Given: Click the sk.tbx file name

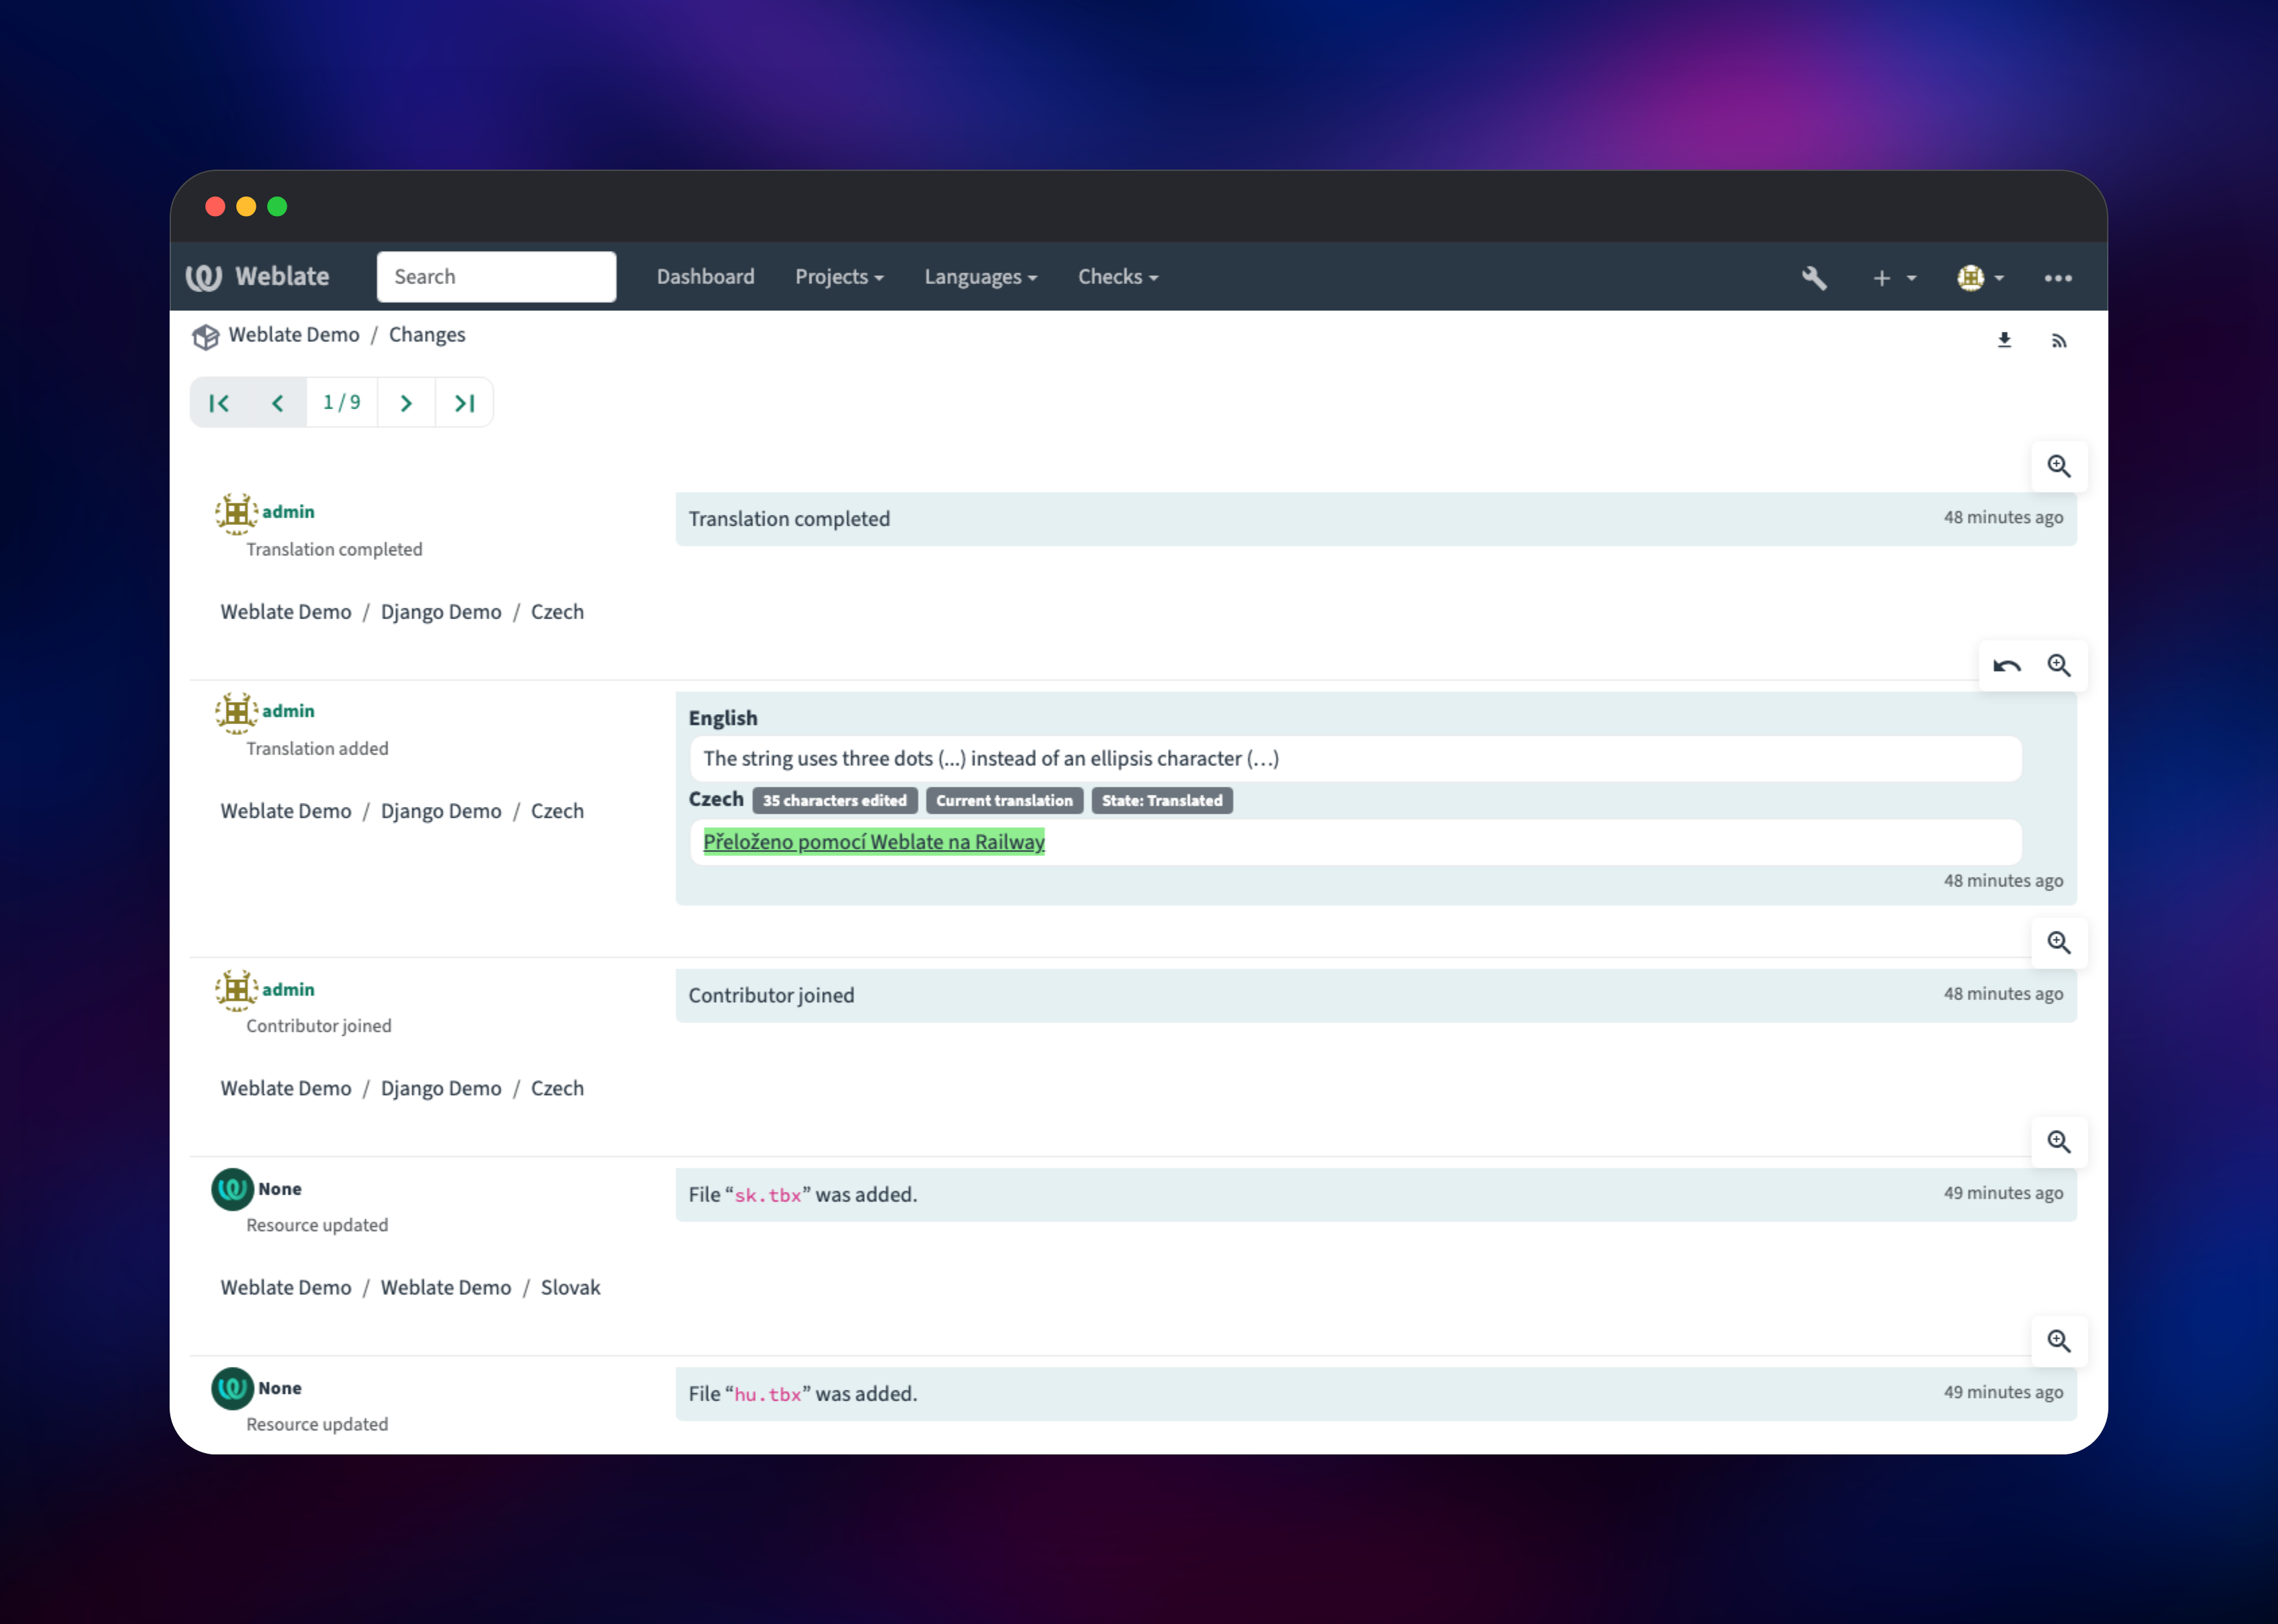Looking at the screenshot, I should (x=768, y=1196).
